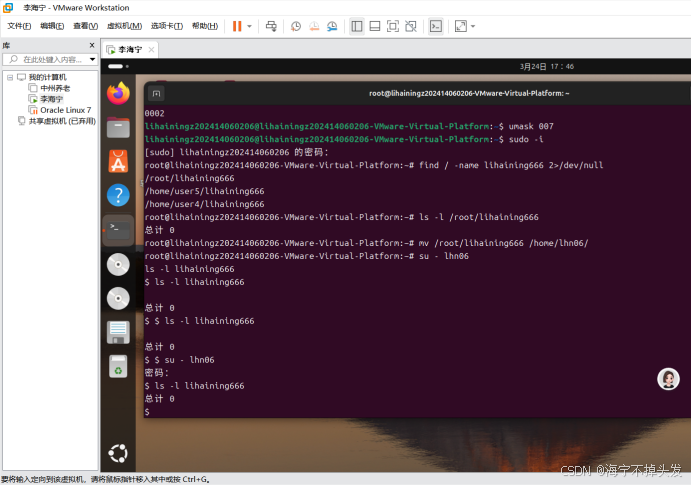The width and height of the screenshot is (691, 485).
Task: Click the terminal new tab button
Action: 156,93
